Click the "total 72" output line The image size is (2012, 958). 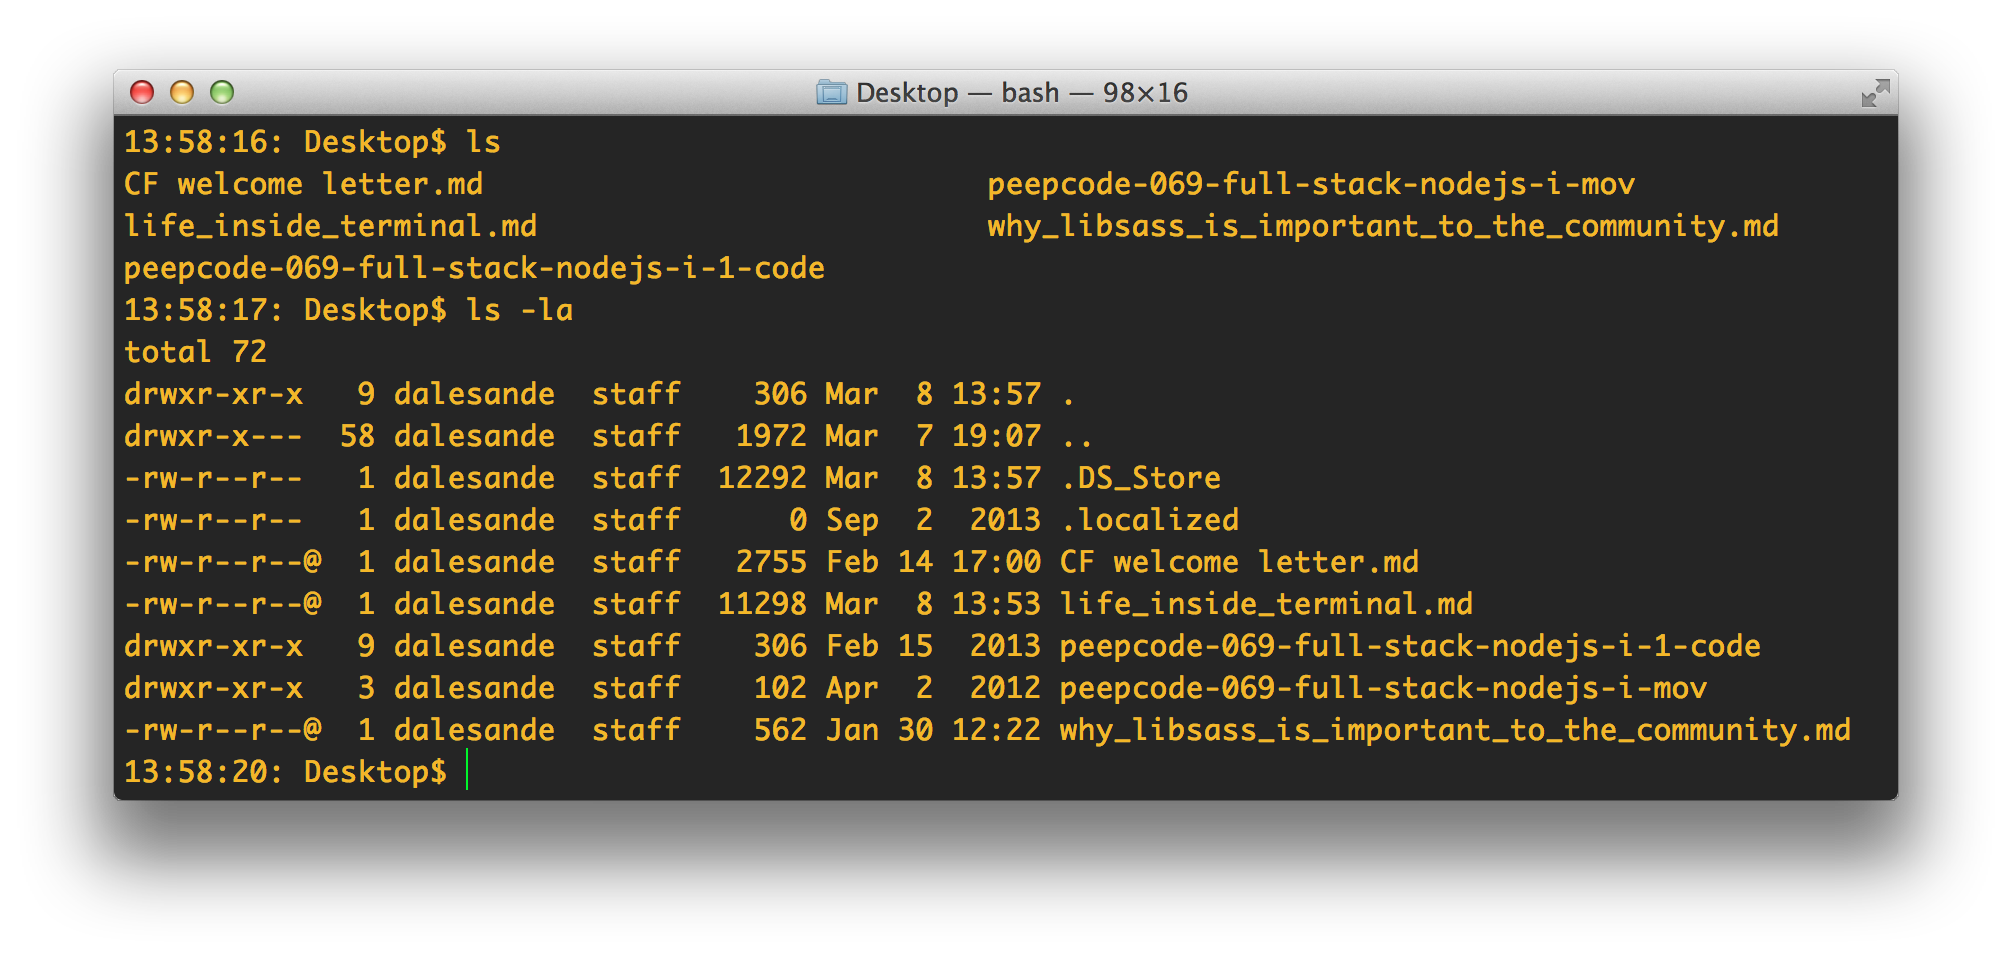pyautogui.click(x=195, y=352)
